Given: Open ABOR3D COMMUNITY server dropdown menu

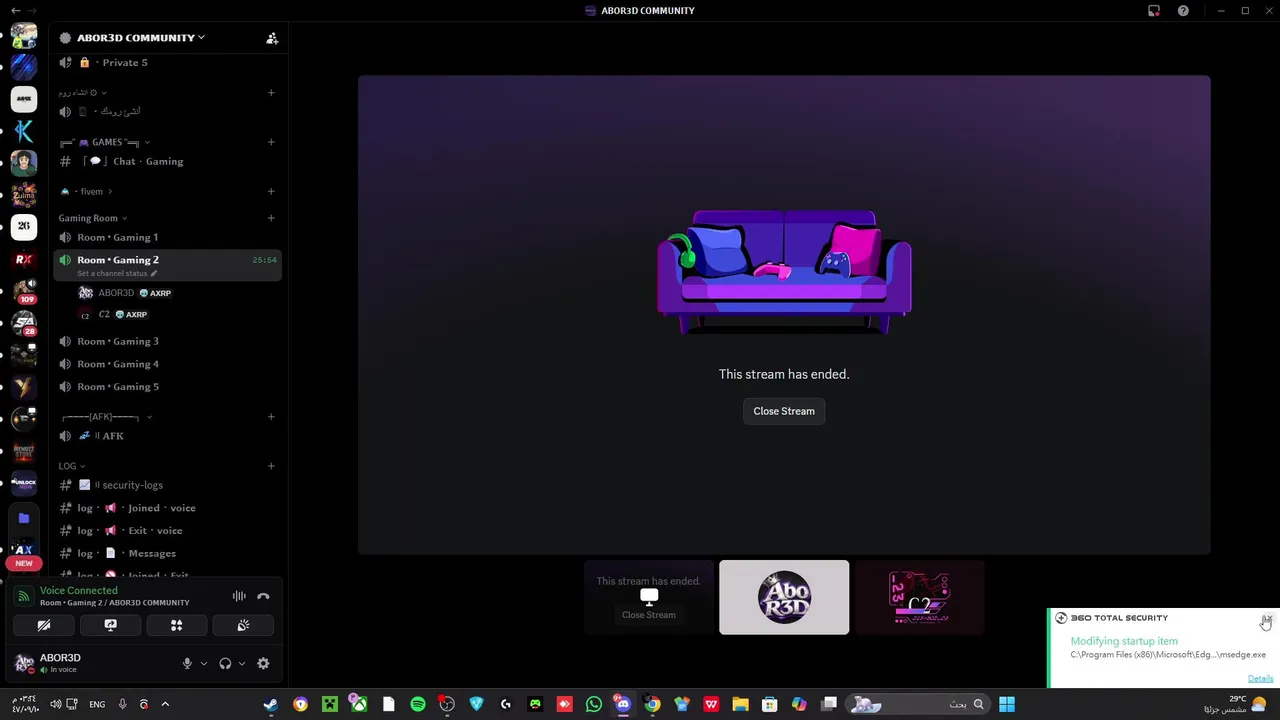Looking at the screenshot, I should 140,38.
